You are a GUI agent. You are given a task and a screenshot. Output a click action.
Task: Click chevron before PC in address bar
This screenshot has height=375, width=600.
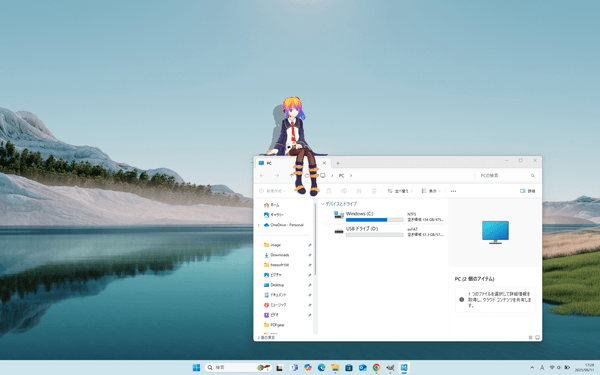(332, 176)
